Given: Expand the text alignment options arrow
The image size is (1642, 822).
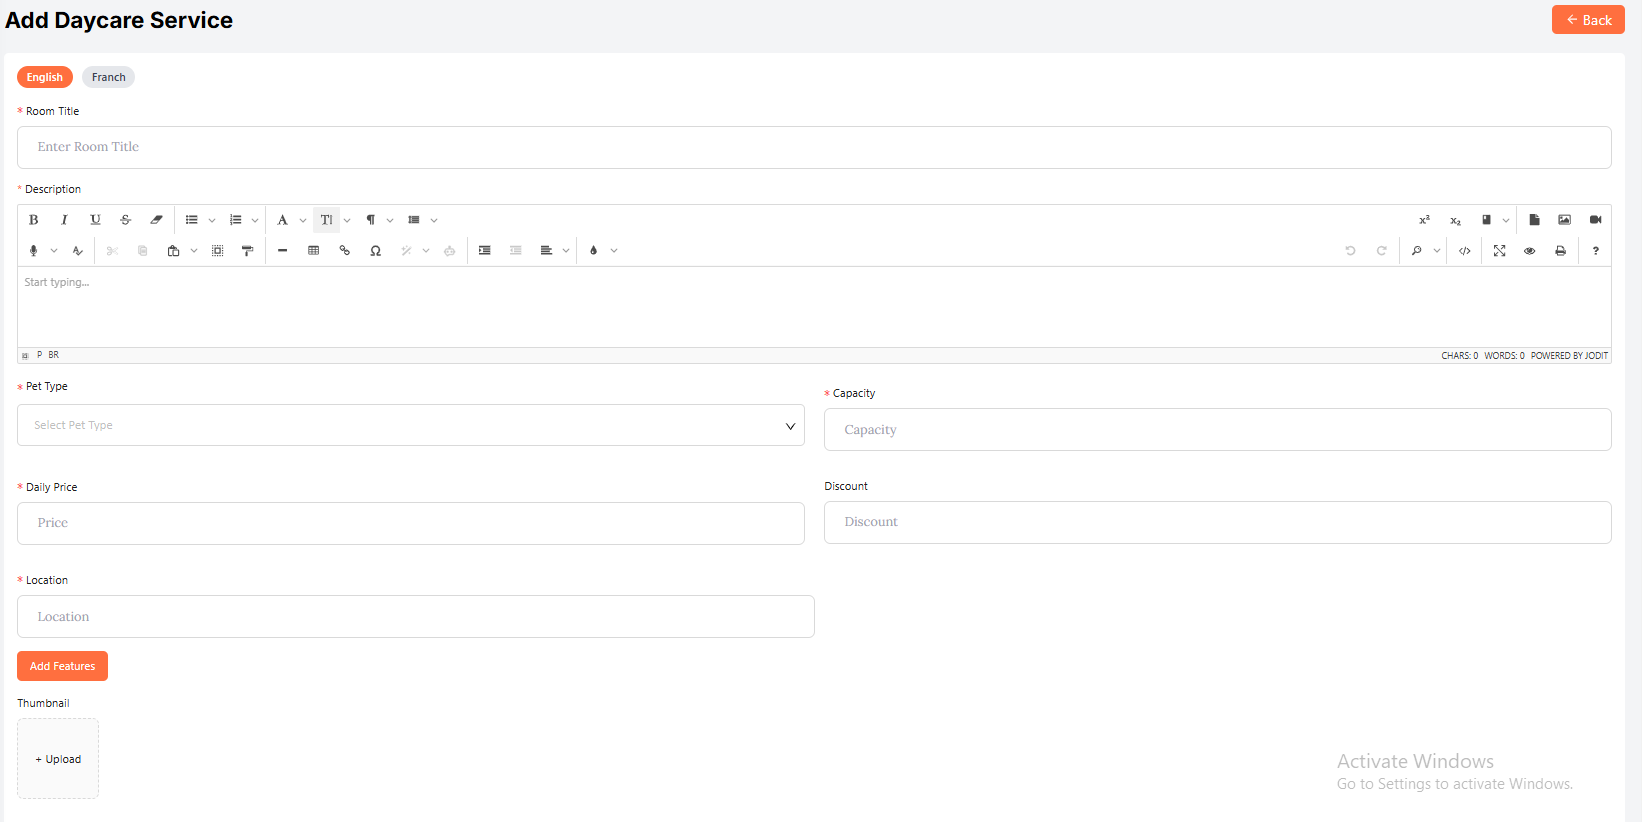Looking at the screenshot, I should pyautogui.click(x=566, y=251).
